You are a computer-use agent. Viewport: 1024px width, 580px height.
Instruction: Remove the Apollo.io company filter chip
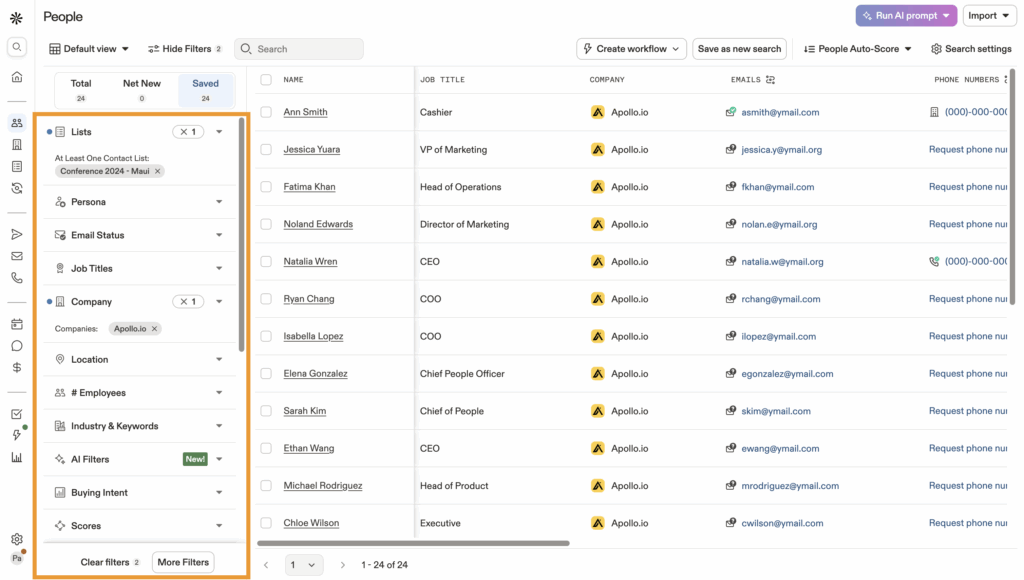[x=155, y=328]
